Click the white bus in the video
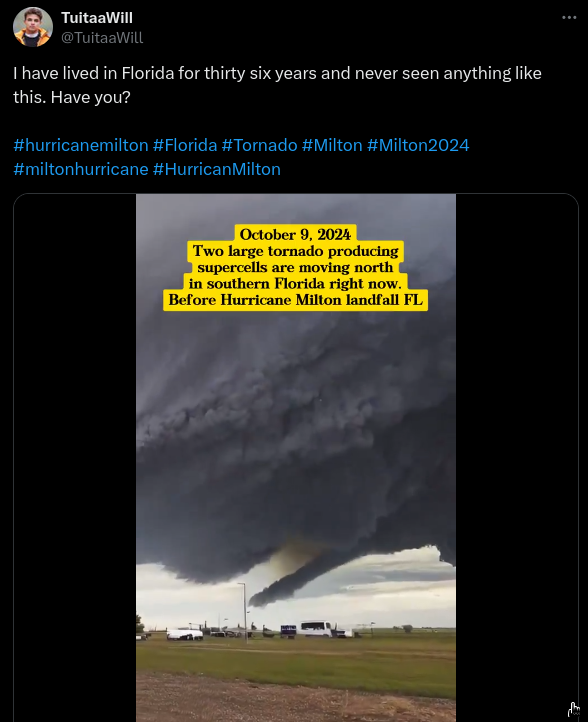 [318, 628]
